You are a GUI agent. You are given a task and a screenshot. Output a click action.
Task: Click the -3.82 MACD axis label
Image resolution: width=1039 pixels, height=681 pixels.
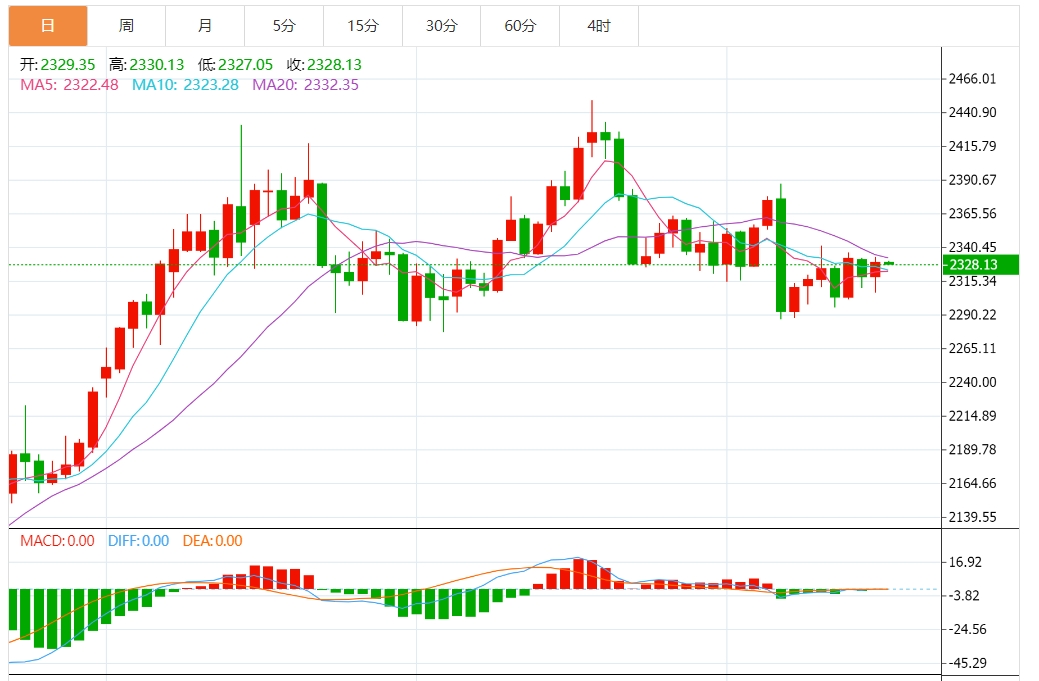click(964, 596)
